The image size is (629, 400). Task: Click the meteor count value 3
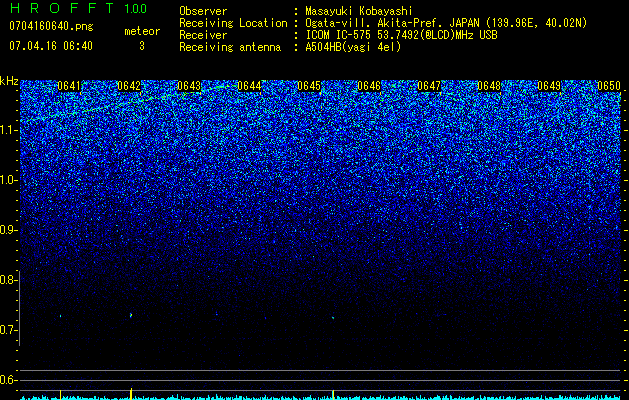click(x=142, y=46)
